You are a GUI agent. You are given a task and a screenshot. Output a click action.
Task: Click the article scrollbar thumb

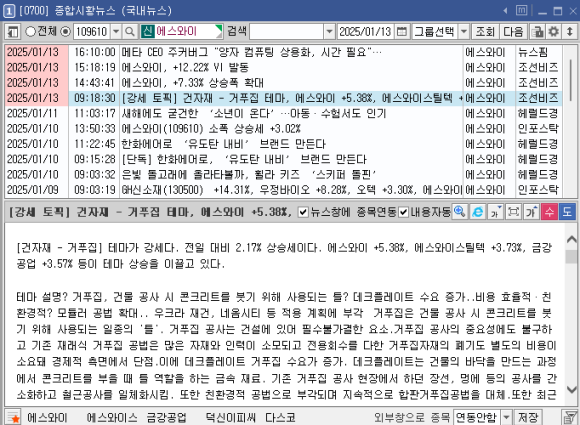[571, 256]
